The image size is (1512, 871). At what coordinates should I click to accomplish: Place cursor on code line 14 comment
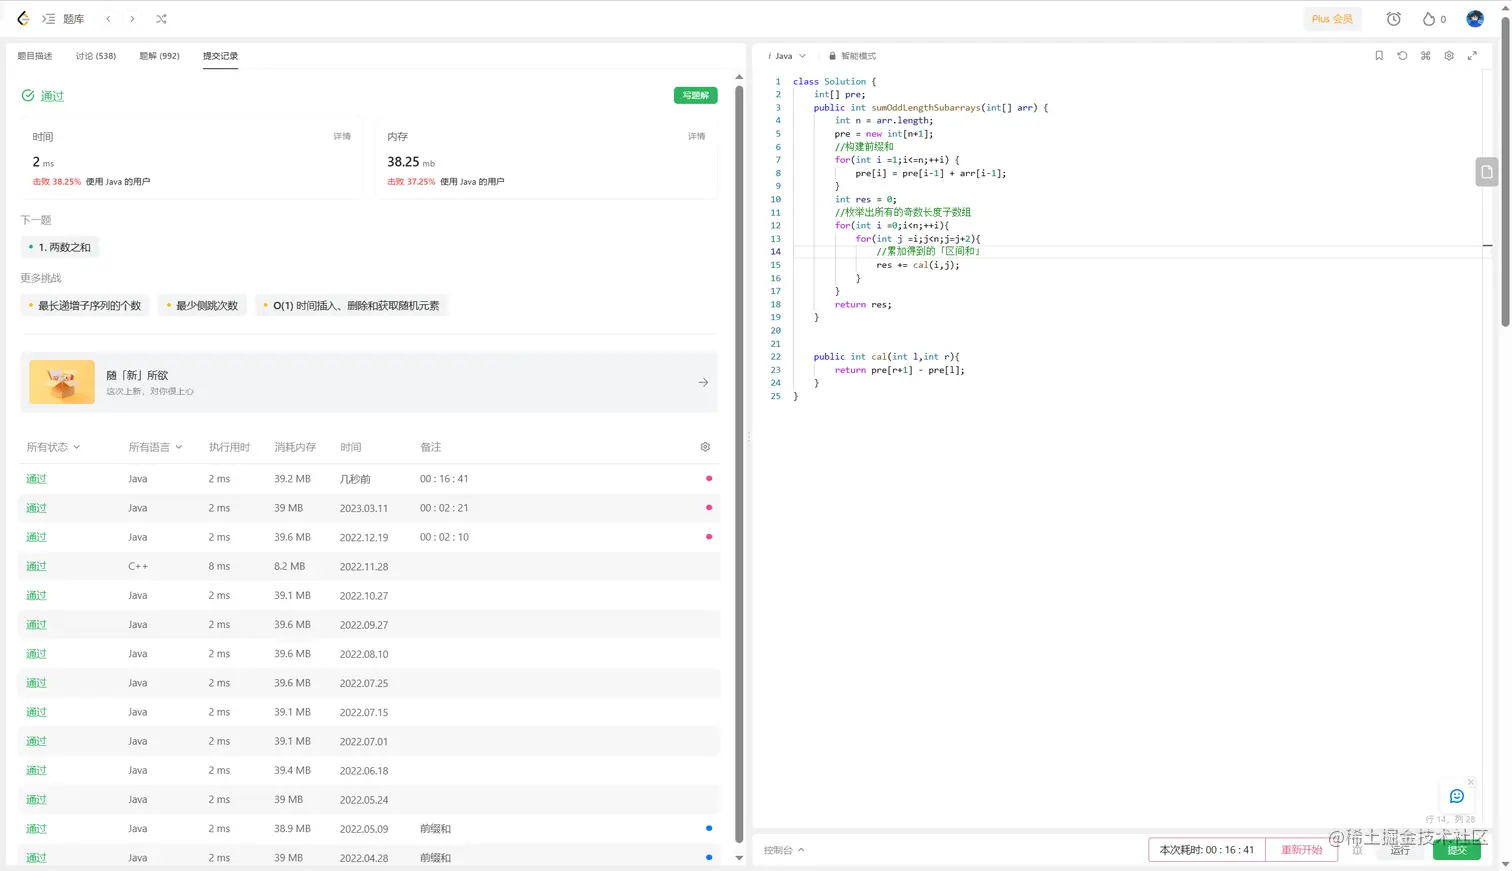(928, 252)
